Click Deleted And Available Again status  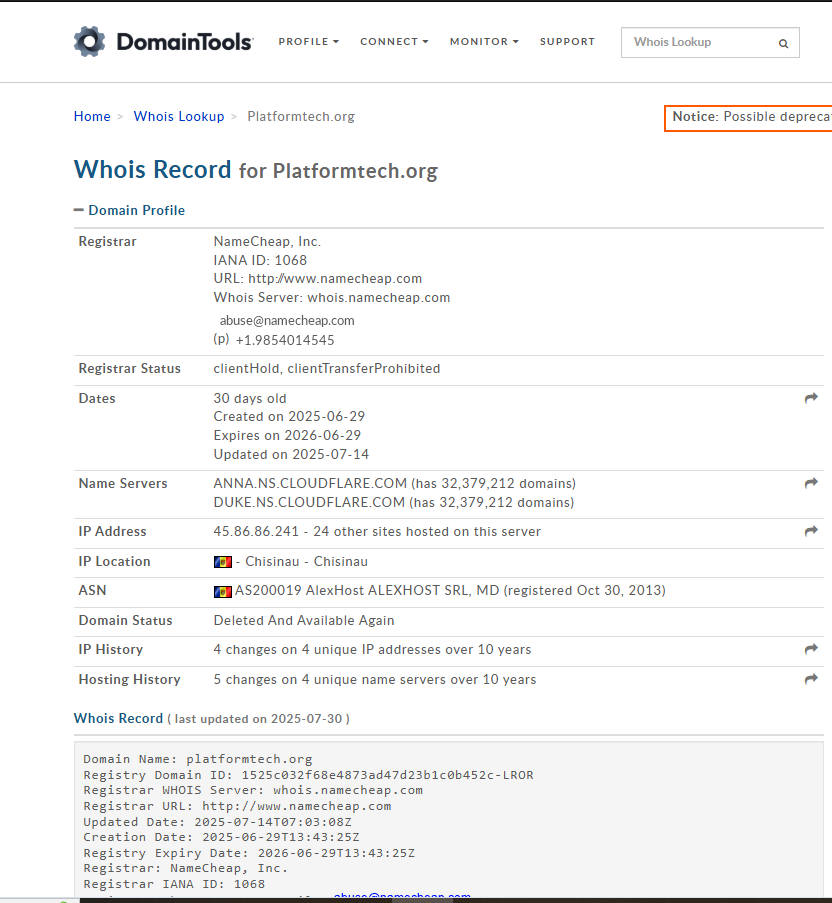tap(304, 620)
